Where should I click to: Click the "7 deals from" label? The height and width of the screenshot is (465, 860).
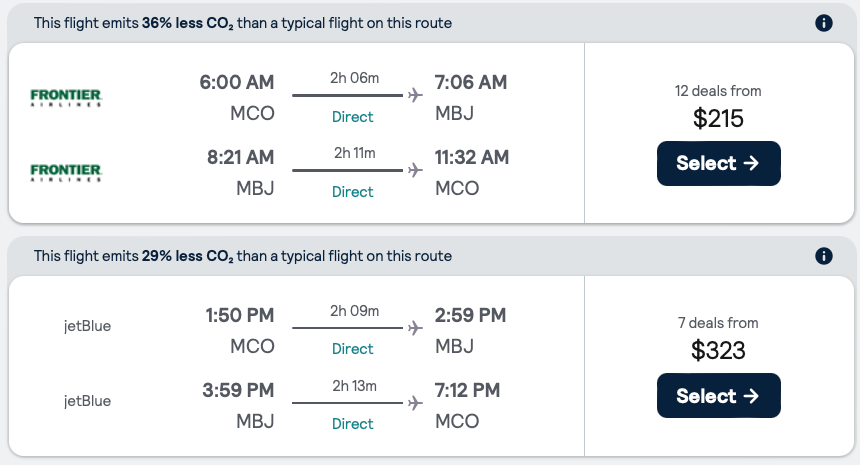(x=718, y=323)
